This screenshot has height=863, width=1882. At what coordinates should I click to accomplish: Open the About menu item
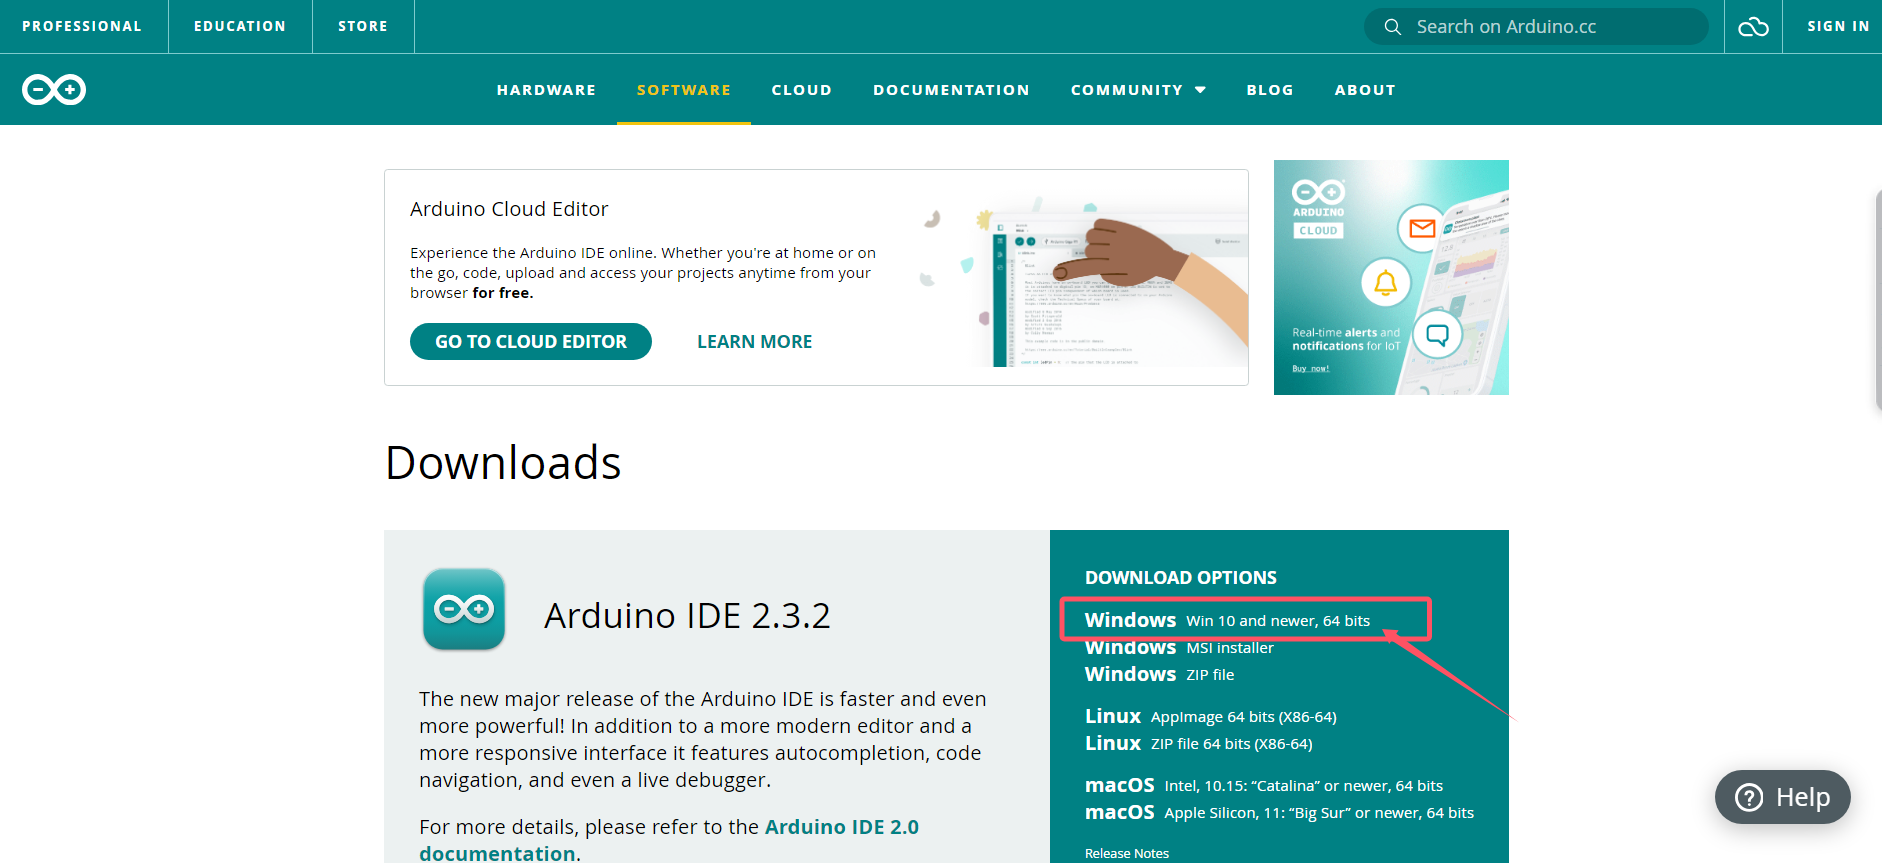coord(1365,90)
